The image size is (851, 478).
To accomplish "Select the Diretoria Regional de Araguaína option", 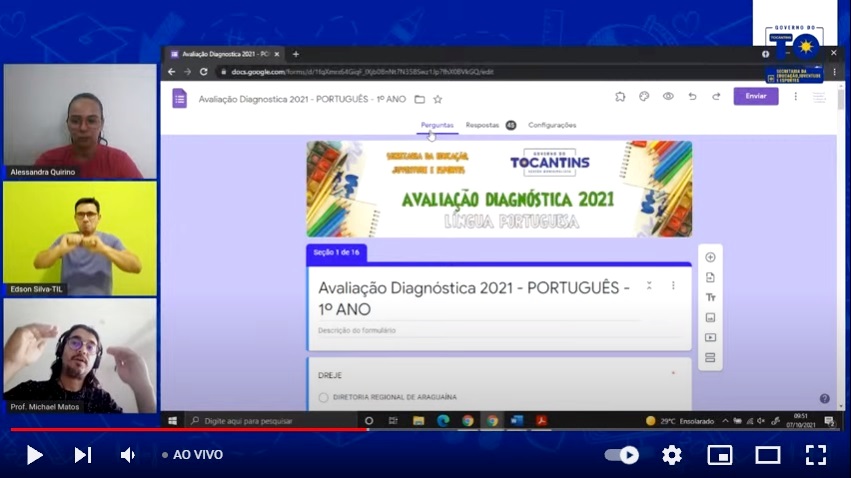I will coord(323,397).
